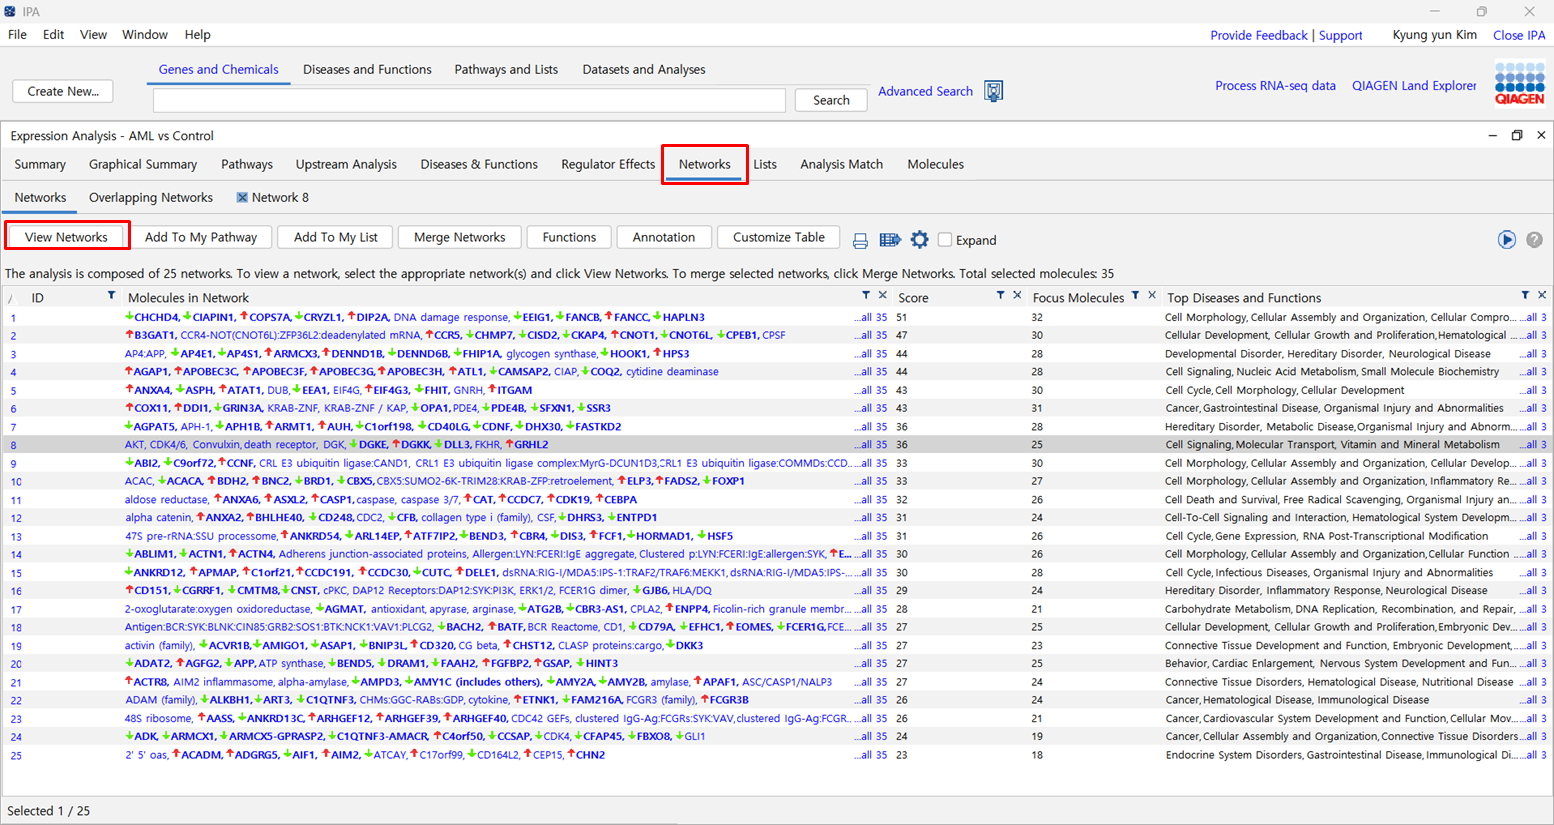Toggle the Expand checkbox

945,240
